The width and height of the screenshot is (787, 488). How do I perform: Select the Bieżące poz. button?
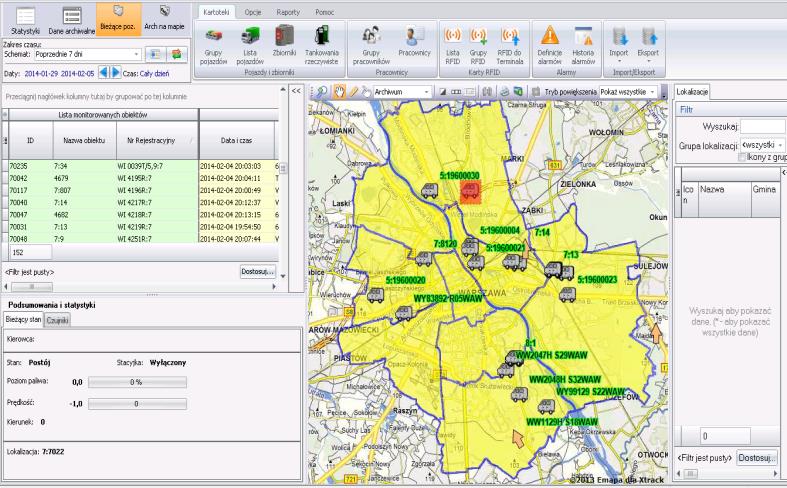coord(117,21)
